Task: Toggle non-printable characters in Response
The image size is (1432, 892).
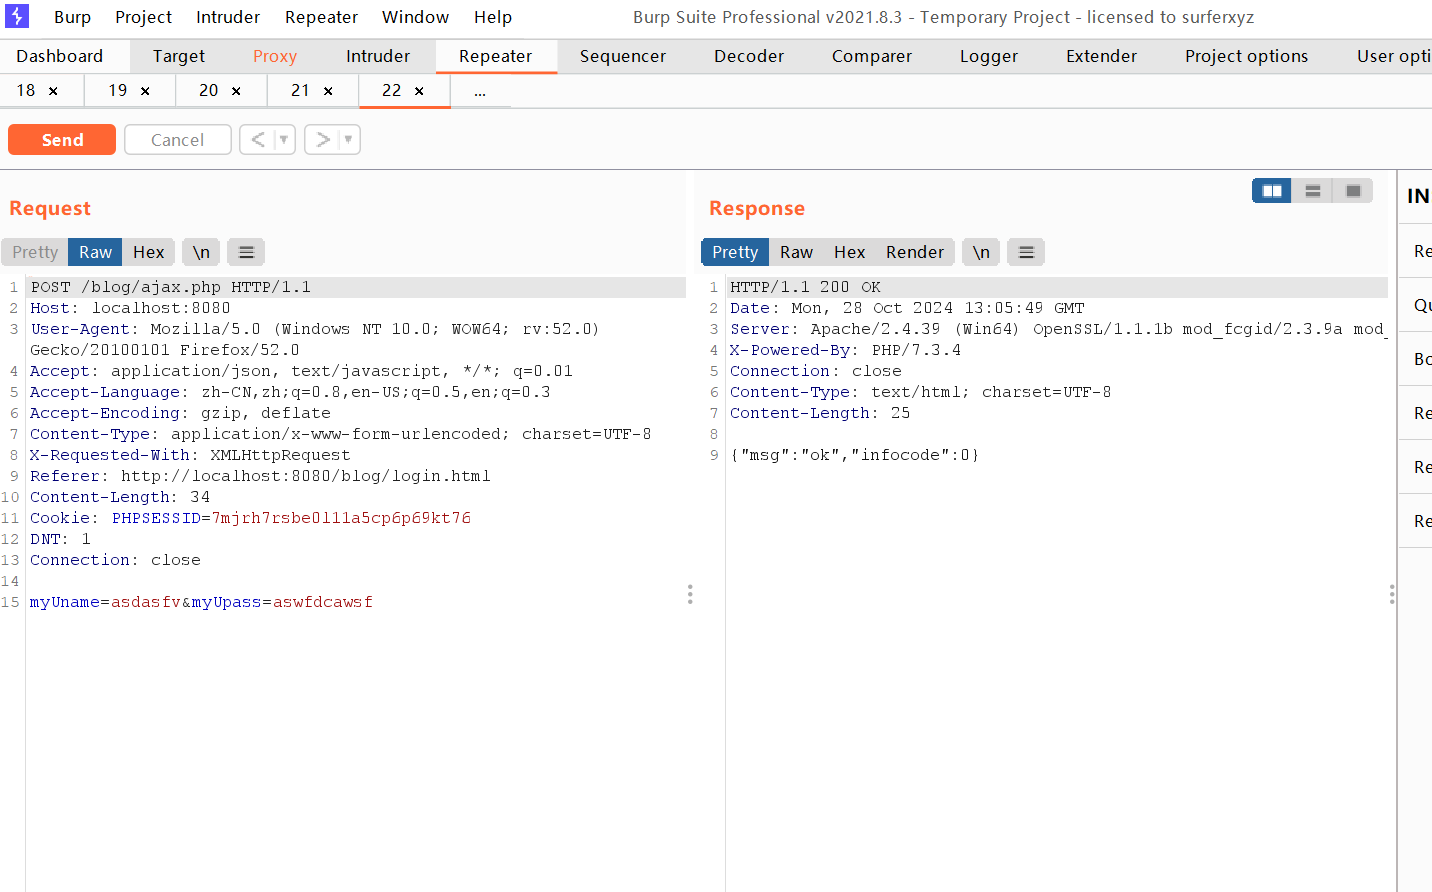Action: 981,252
